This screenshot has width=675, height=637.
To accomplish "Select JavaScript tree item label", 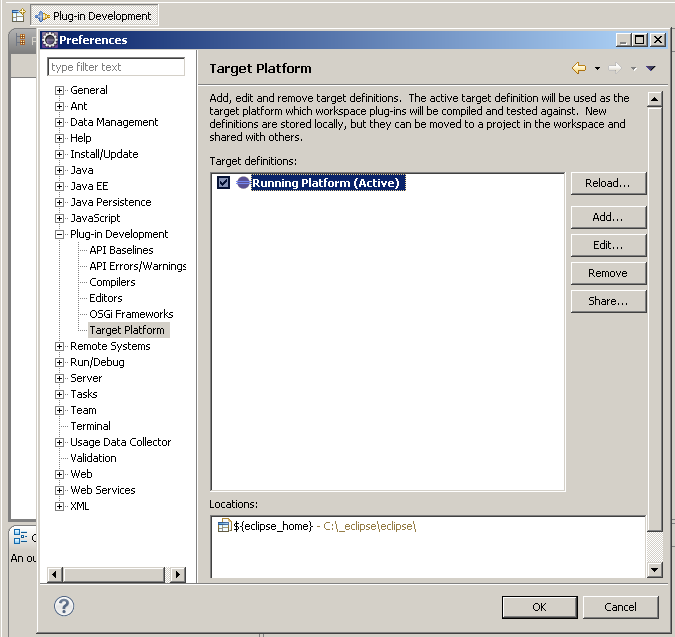I will pos(95,218).
